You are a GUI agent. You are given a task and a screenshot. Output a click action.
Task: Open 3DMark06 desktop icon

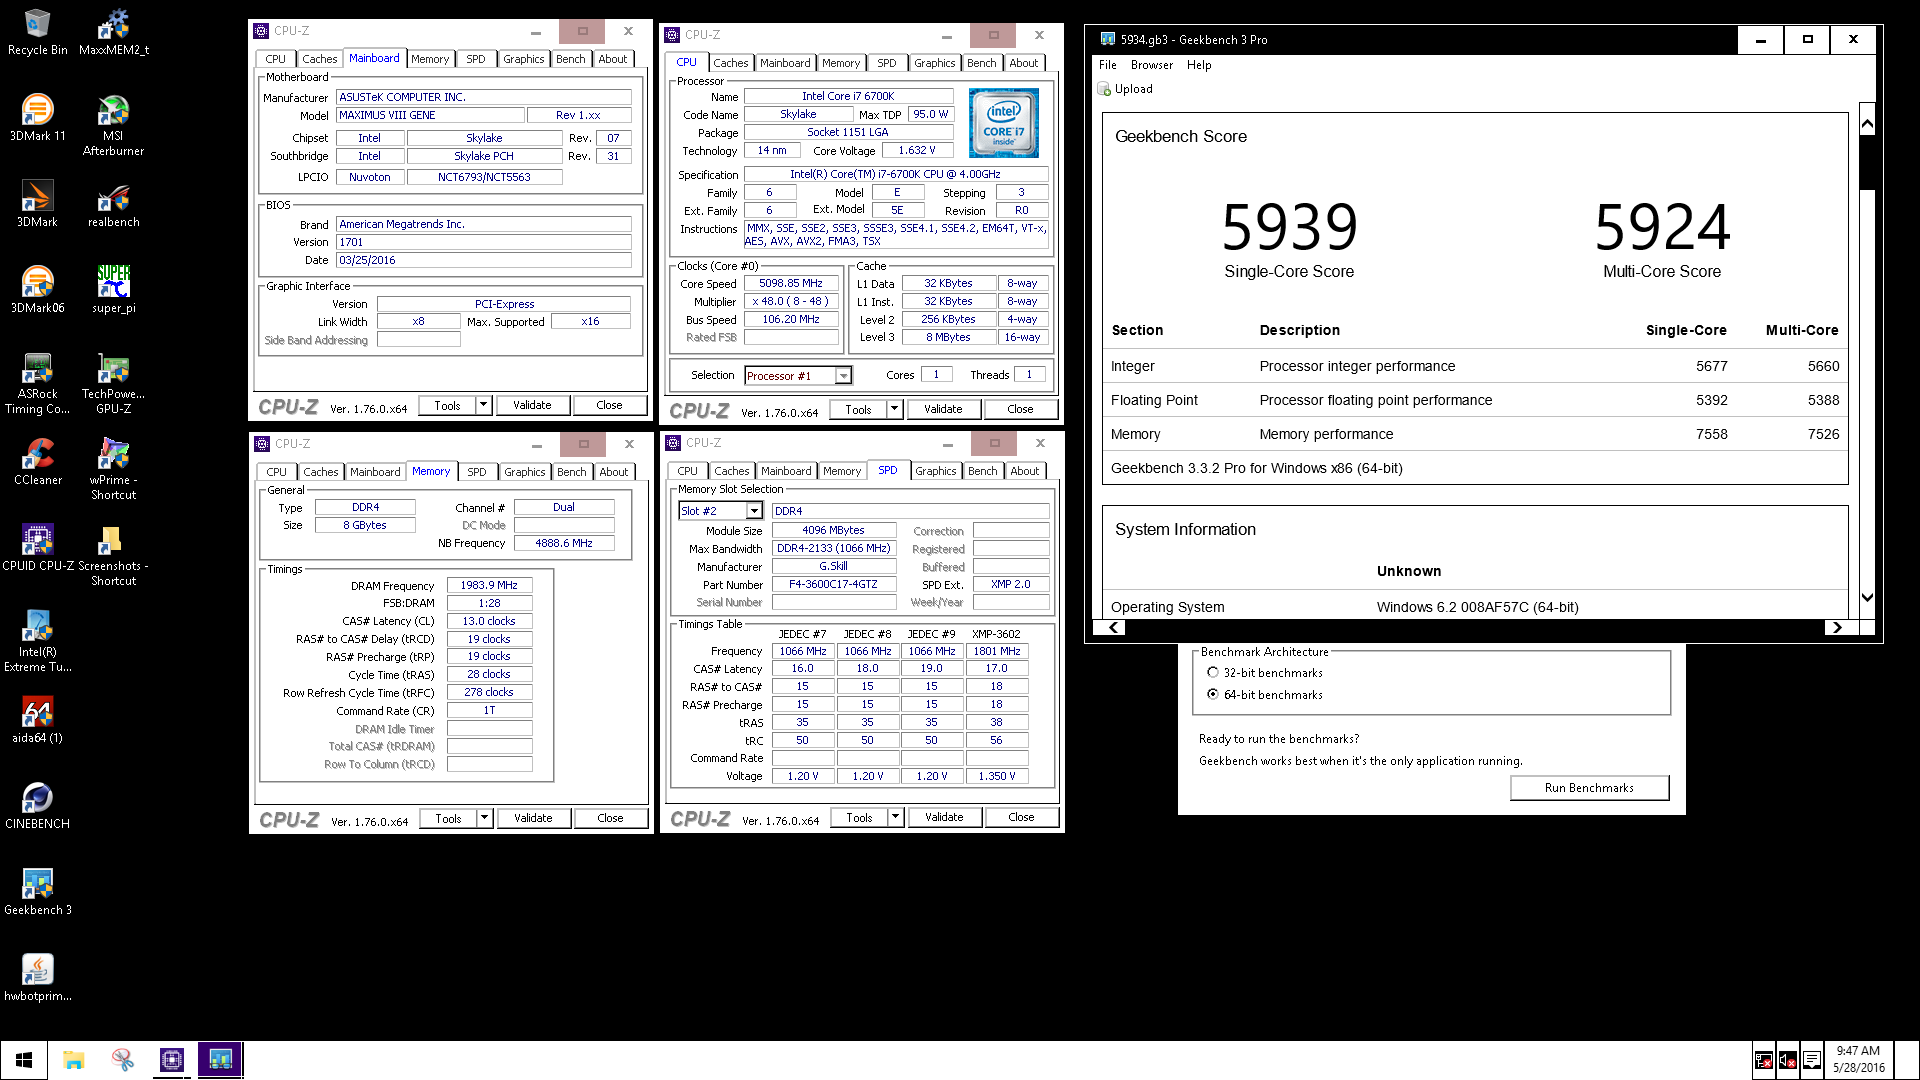click(37, 290)
